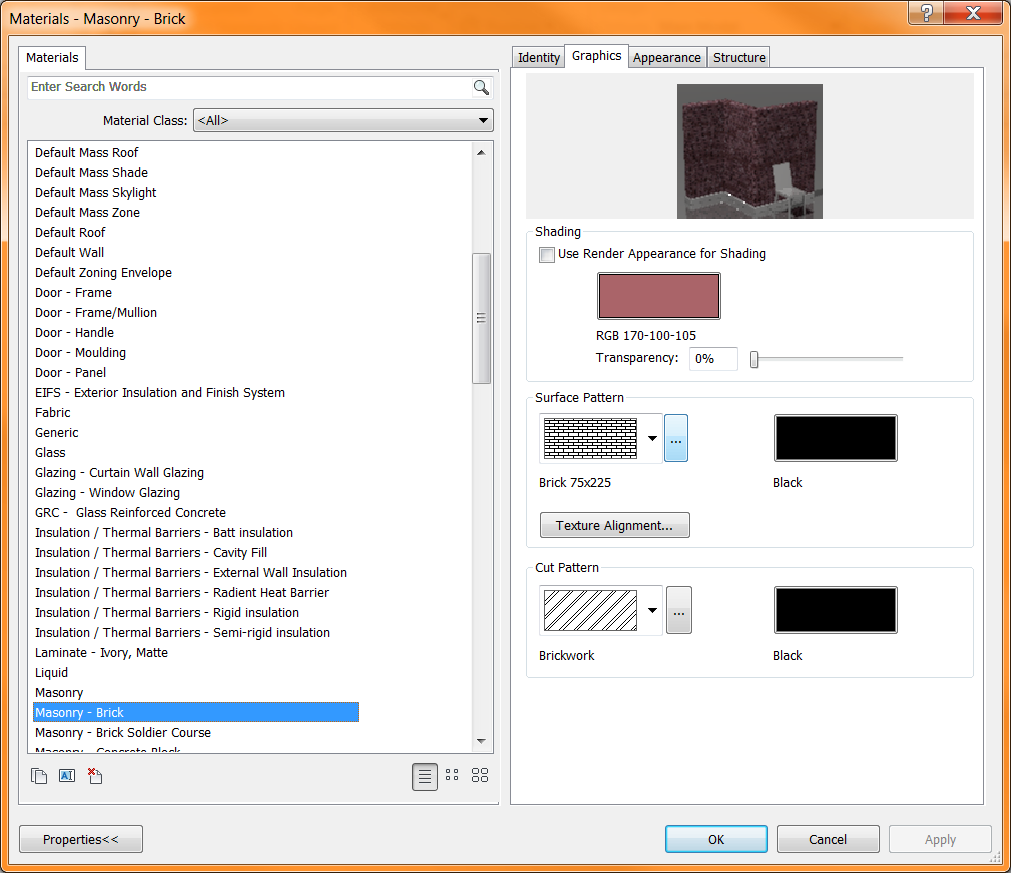Open the Identity tab
Screen dimensions: 1011x873
tap(538, 57)
